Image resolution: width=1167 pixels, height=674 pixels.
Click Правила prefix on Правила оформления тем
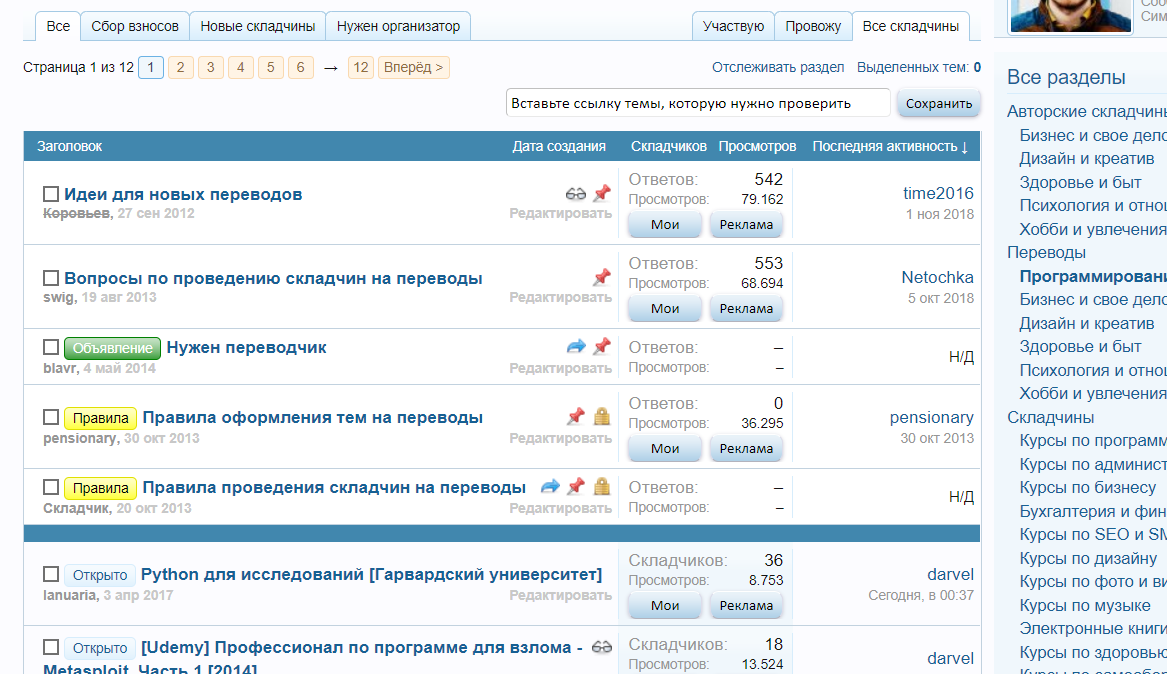click(100, 418)
